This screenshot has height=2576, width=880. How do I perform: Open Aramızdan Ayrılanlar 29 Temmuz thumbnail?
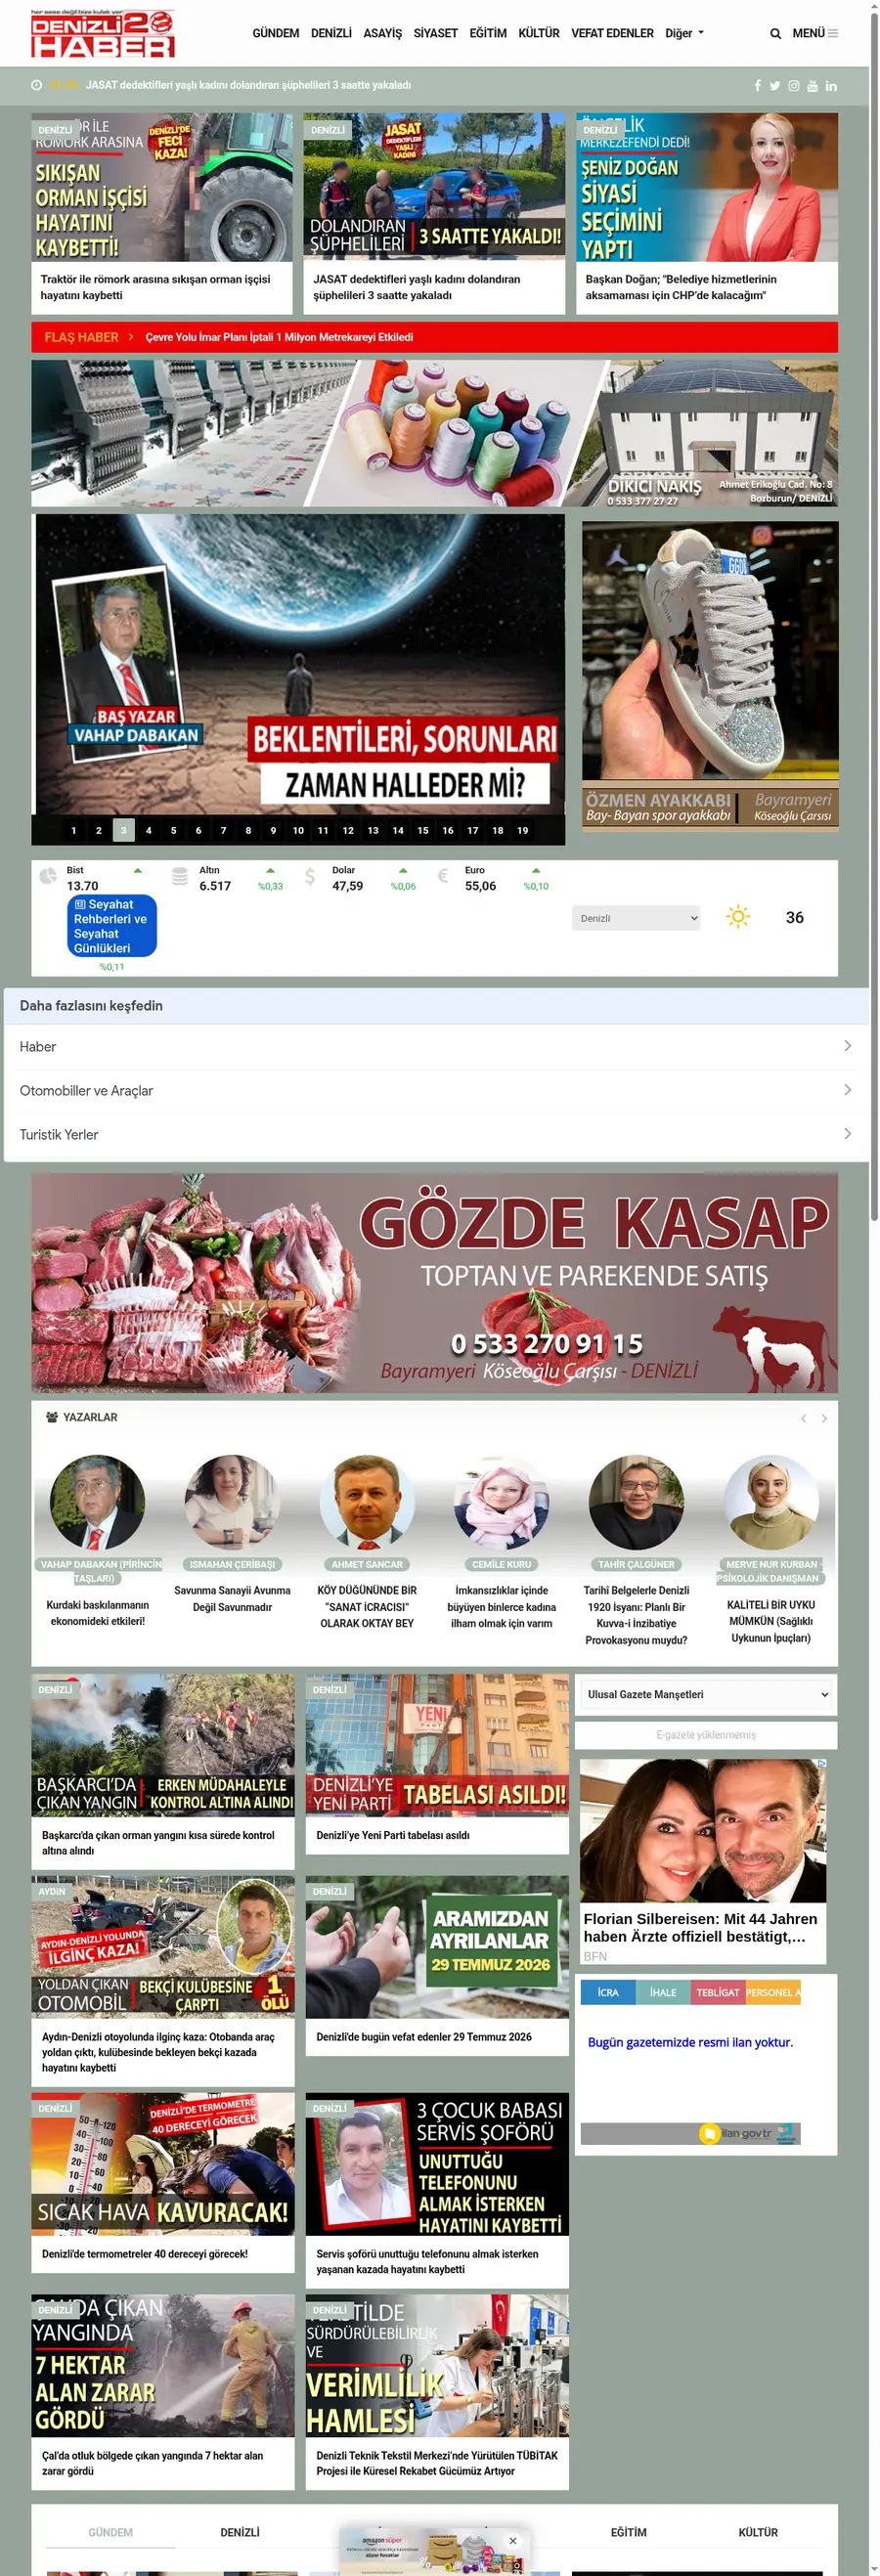(437, 1947)
